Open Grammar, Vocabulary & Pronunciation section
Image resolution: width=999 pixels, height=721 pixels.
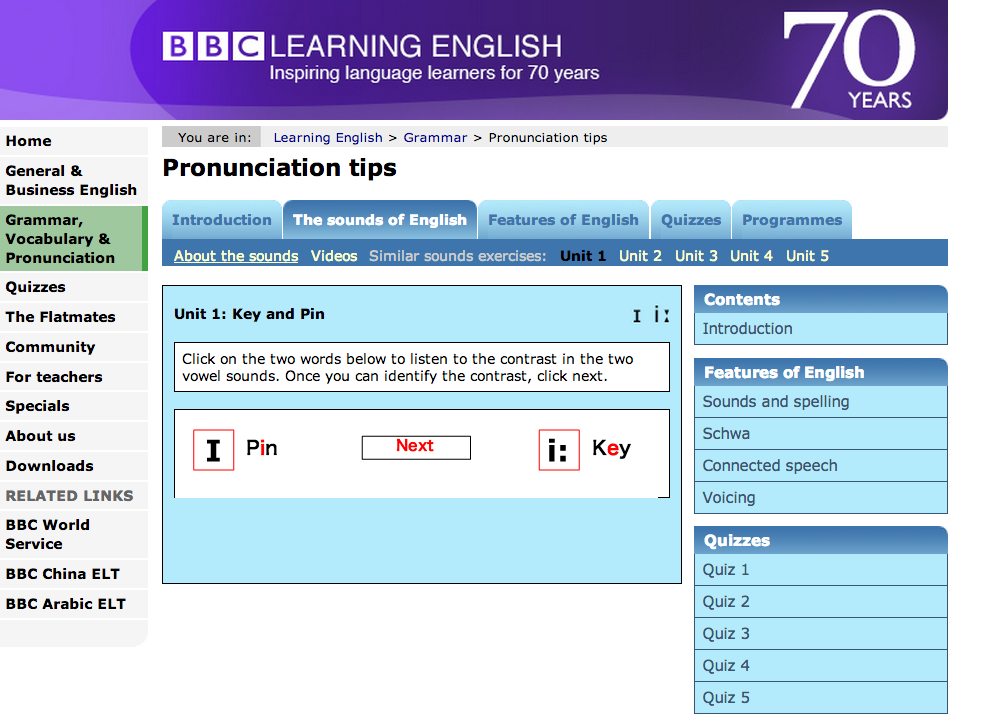(74, 239)
